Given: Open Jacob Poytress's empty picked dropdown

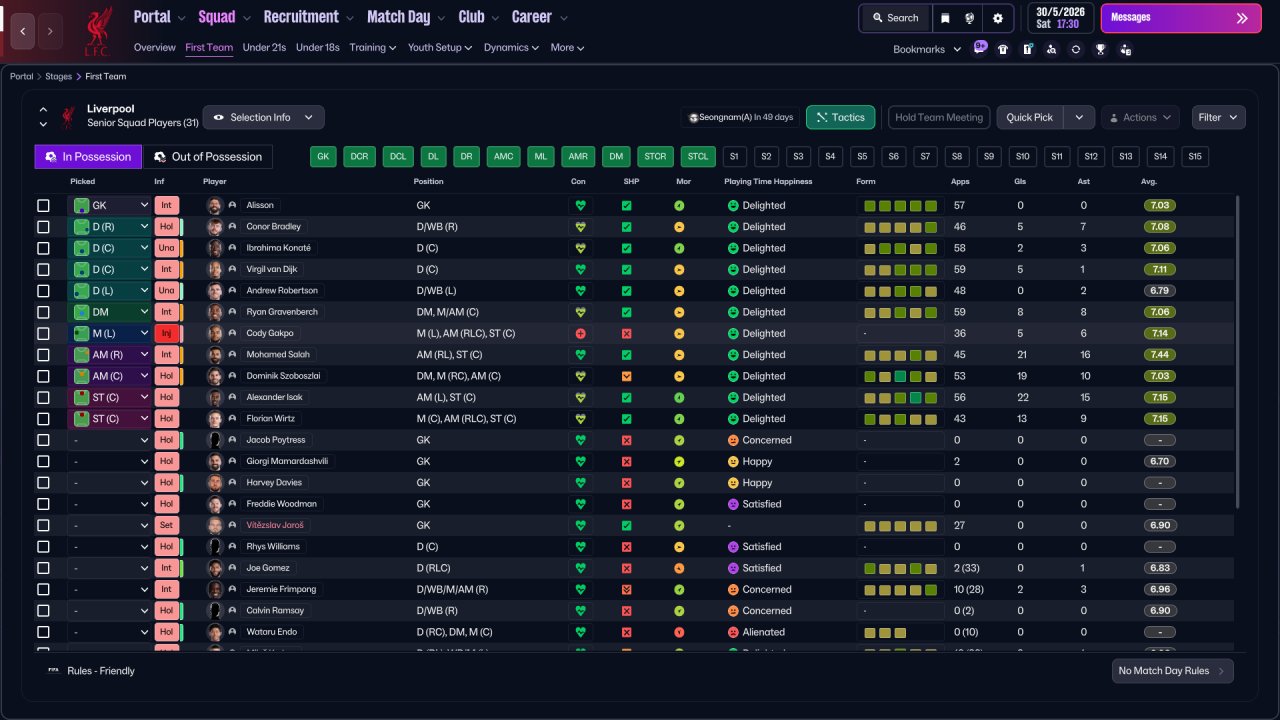Looking at the screenshot, I should 109,440.
